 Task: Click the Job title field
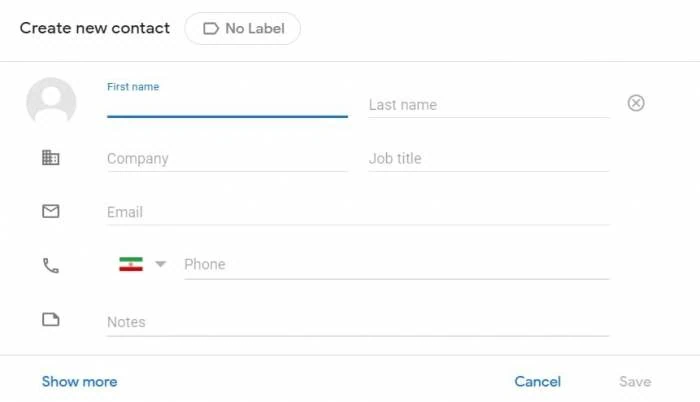point(489,159)
